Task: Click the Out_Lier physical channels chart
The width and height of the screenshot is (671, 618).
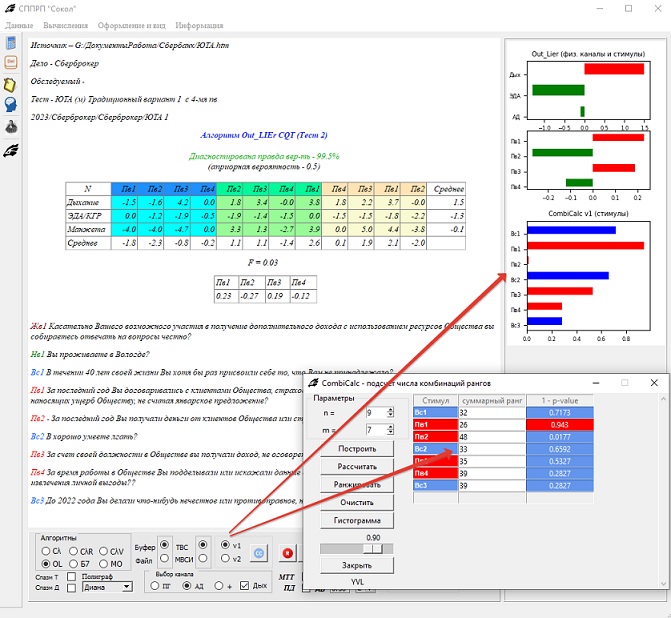Action: click(588, 91)
